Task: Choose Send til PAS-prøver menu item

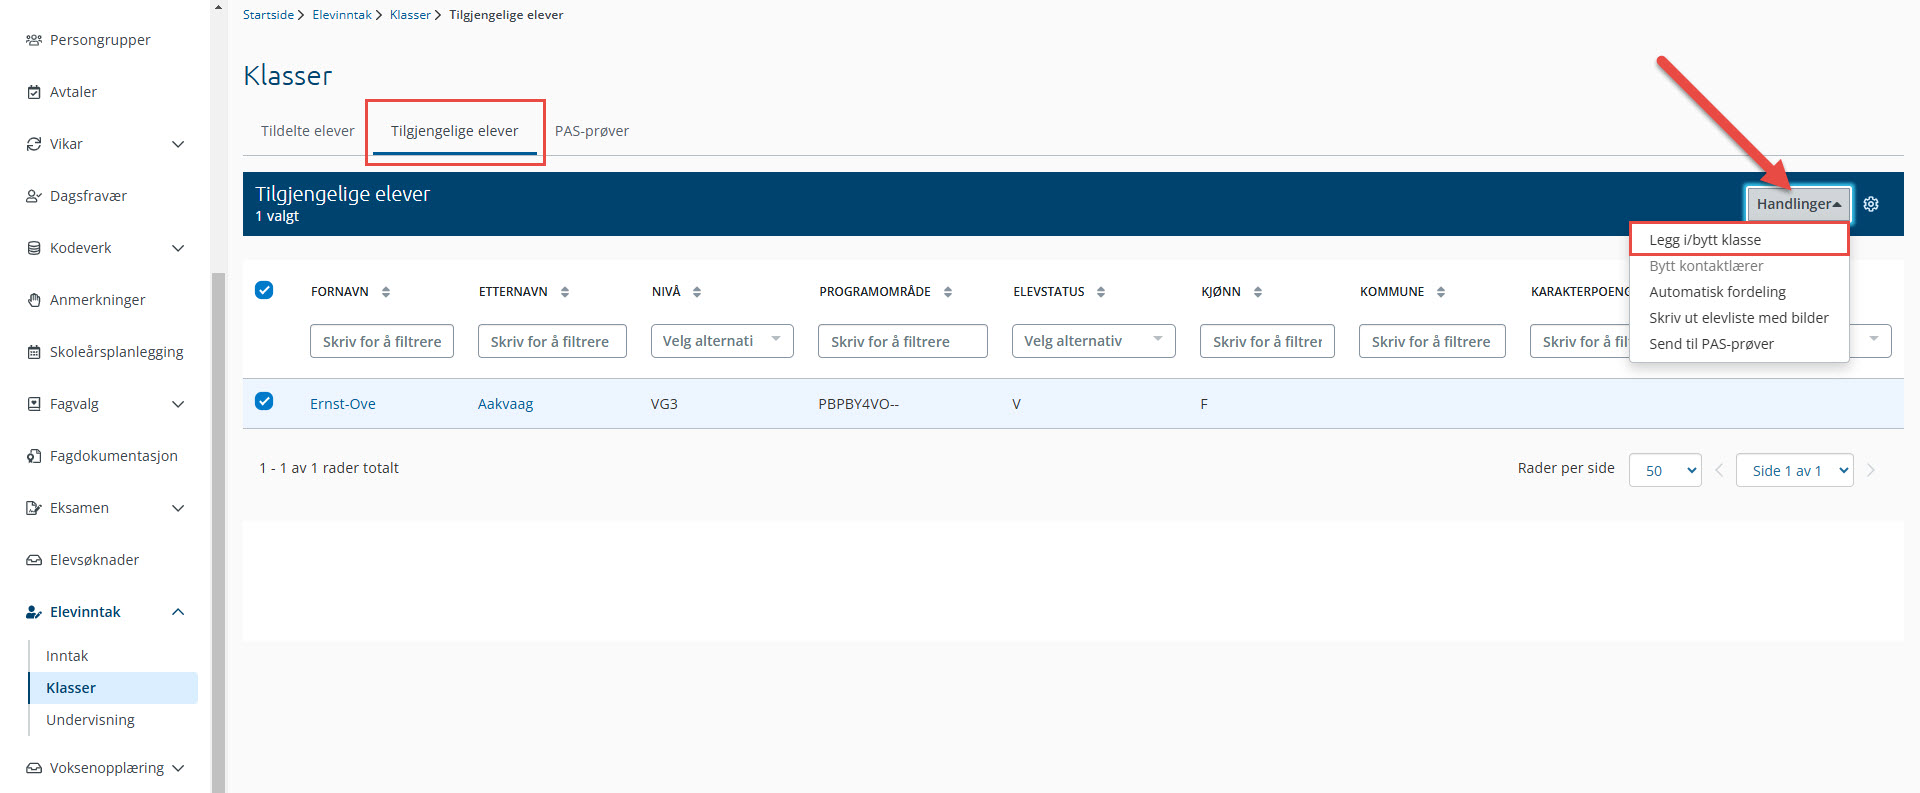Action: point(1739,344)
